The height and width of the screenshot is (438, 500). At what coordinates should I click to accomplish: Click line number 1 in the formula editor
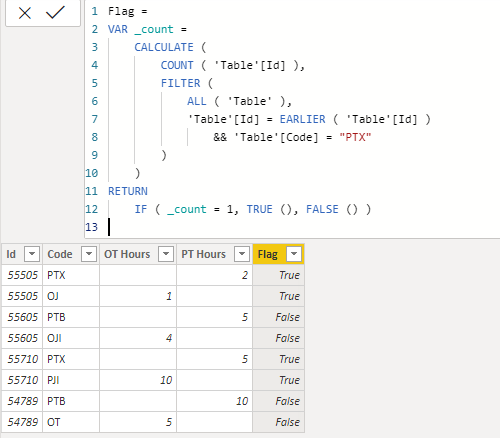point(95,11)
